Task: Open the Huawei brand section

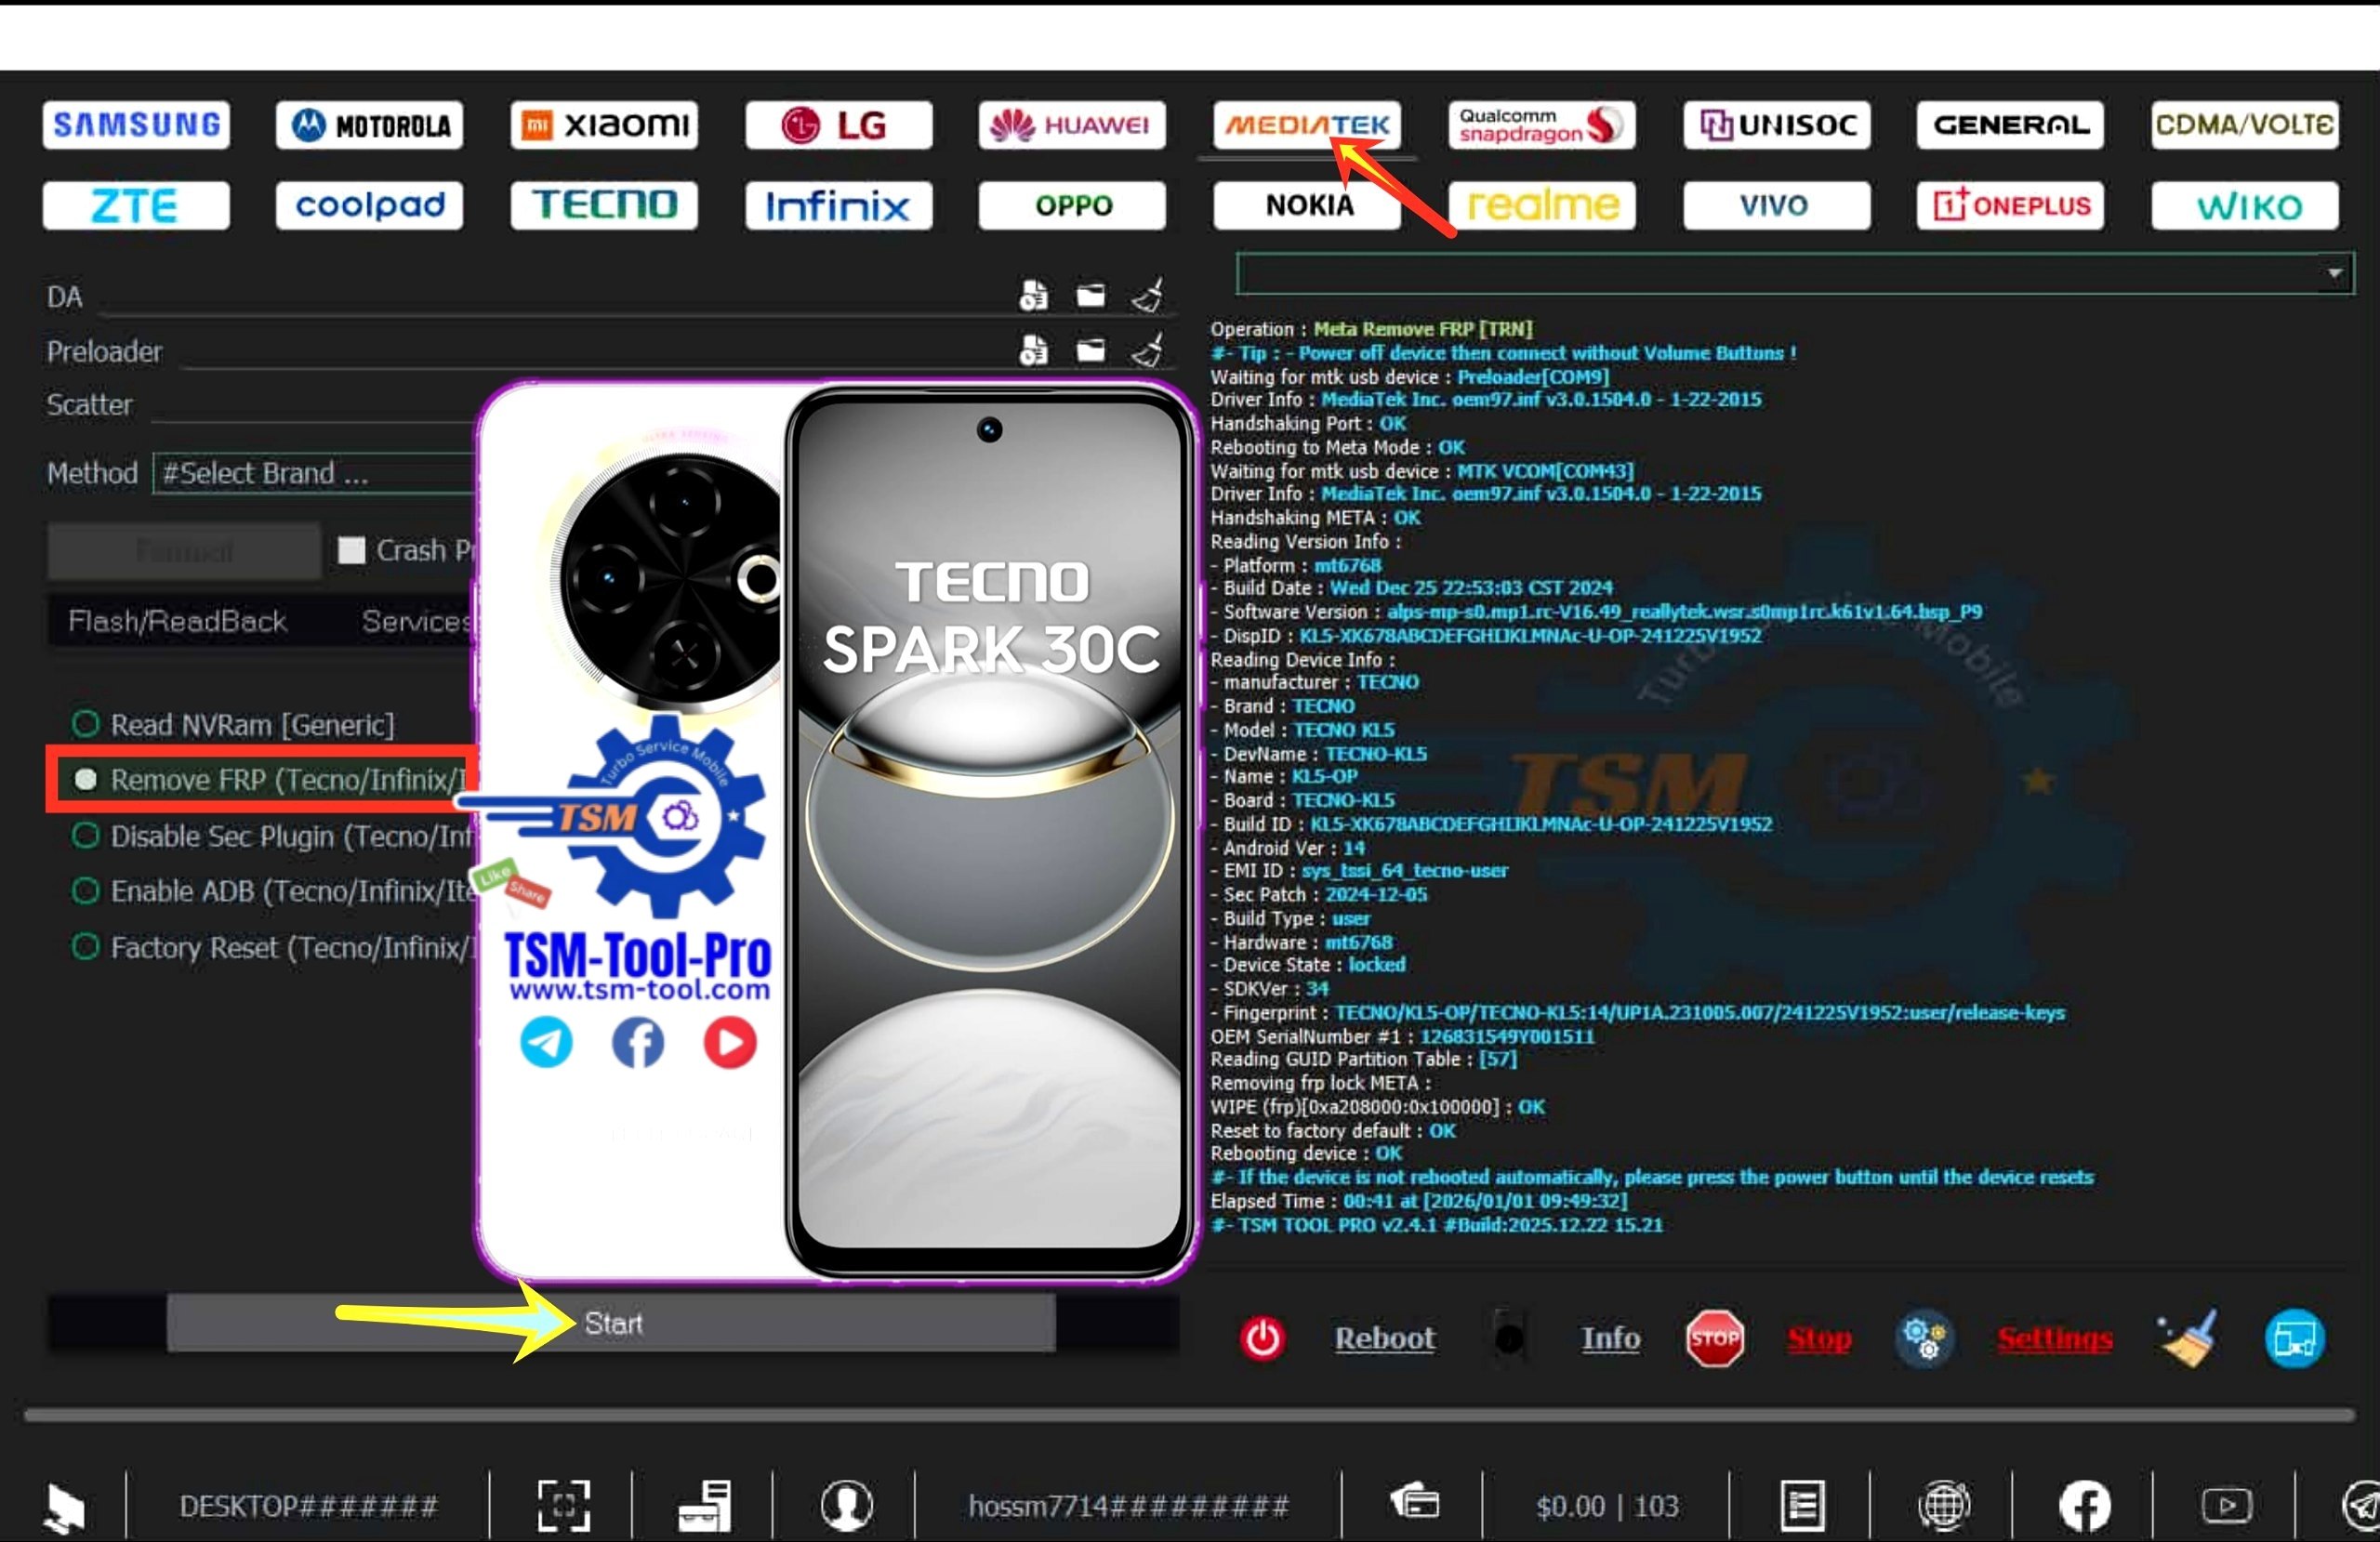Action: [1072, 125]
